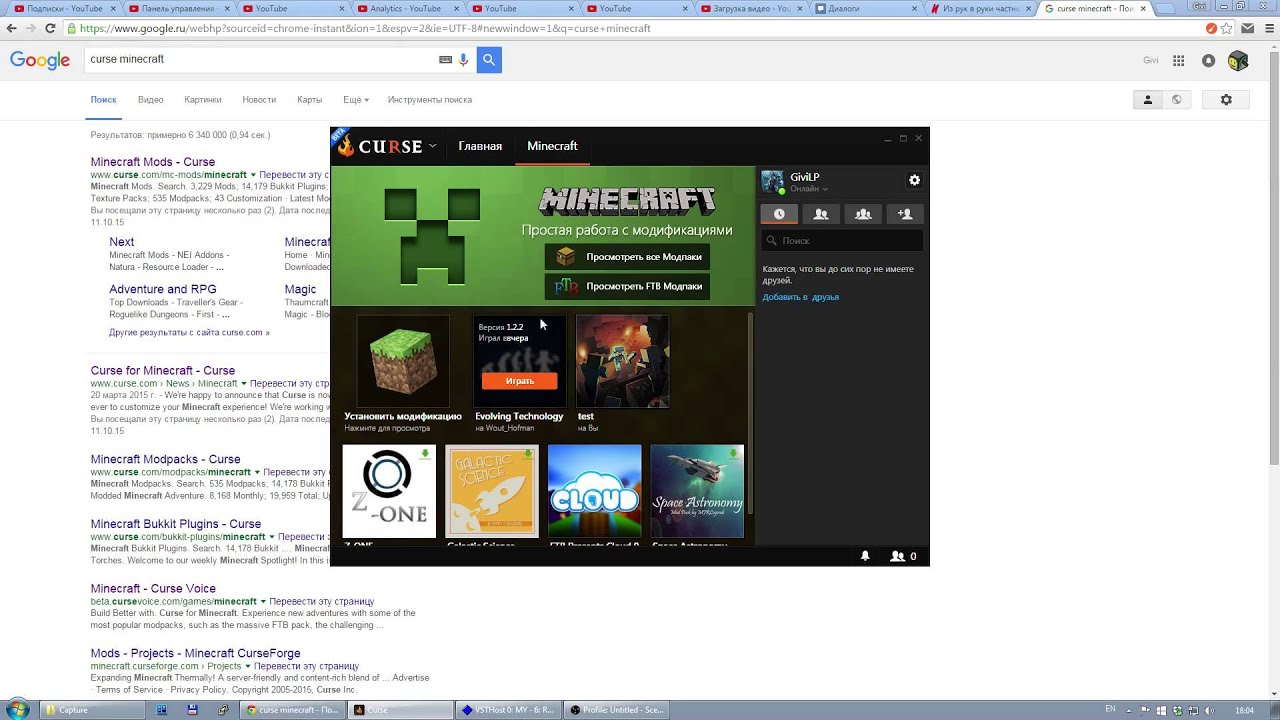Viewport: 1280px width, 720px height.
Task: Open 'Видео' search tab in Google
Action: (151, 100)
